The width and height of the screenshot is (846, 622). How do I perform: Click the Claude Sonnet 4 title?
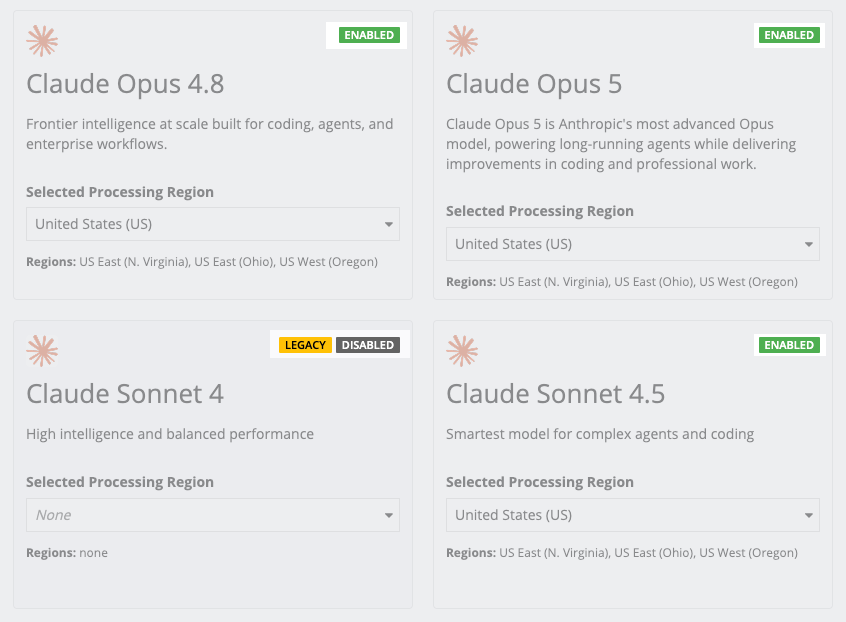pyautogui.click(x=125, y=394)
